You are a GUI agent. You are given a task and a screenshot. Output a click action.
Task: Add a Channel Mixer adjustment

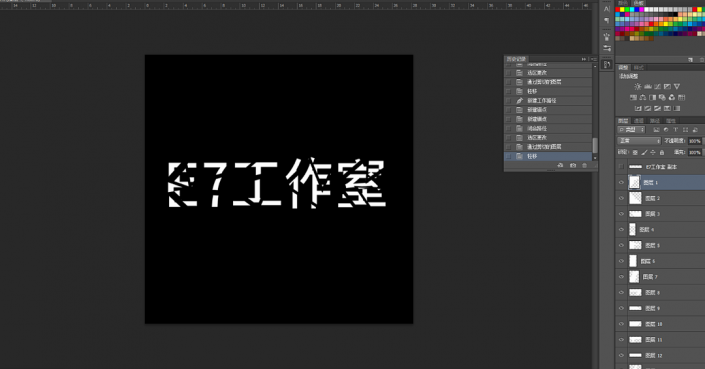coord(672,97)
